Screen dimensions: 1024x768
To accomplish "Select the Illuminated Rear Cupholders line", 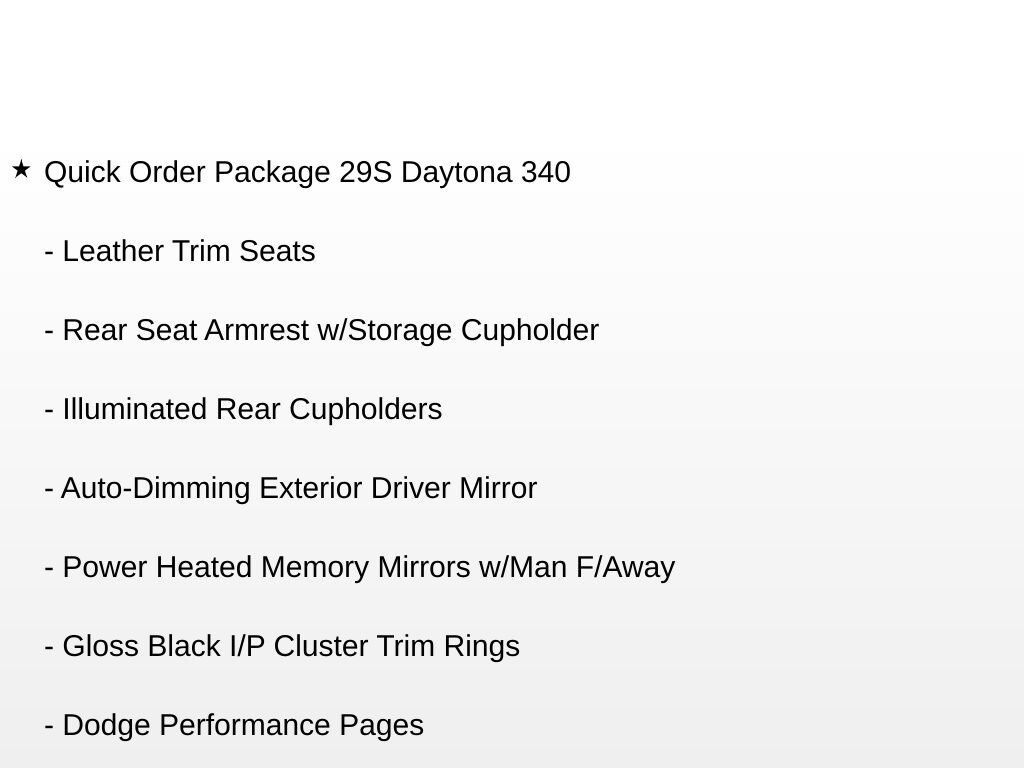I will [x=243, y=410].
